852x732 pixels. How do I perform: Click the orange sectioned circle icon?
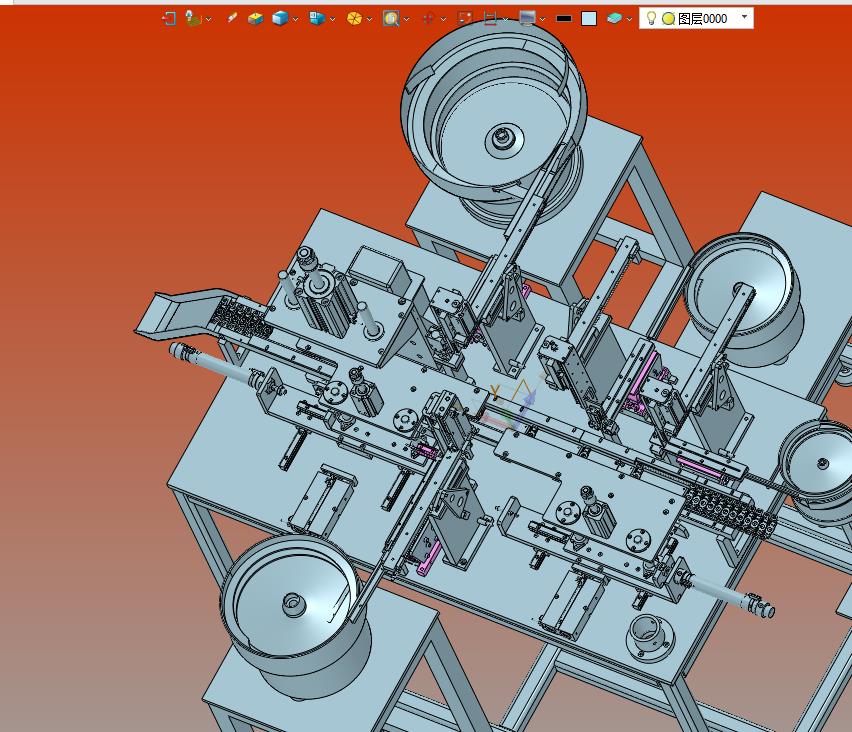point(354,19)
